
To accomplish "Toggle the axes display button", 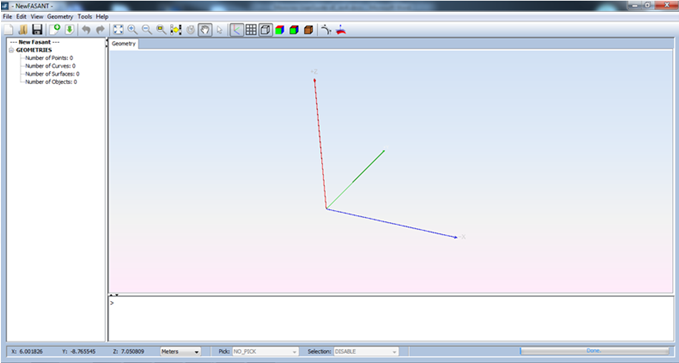I will coord(236,29).
